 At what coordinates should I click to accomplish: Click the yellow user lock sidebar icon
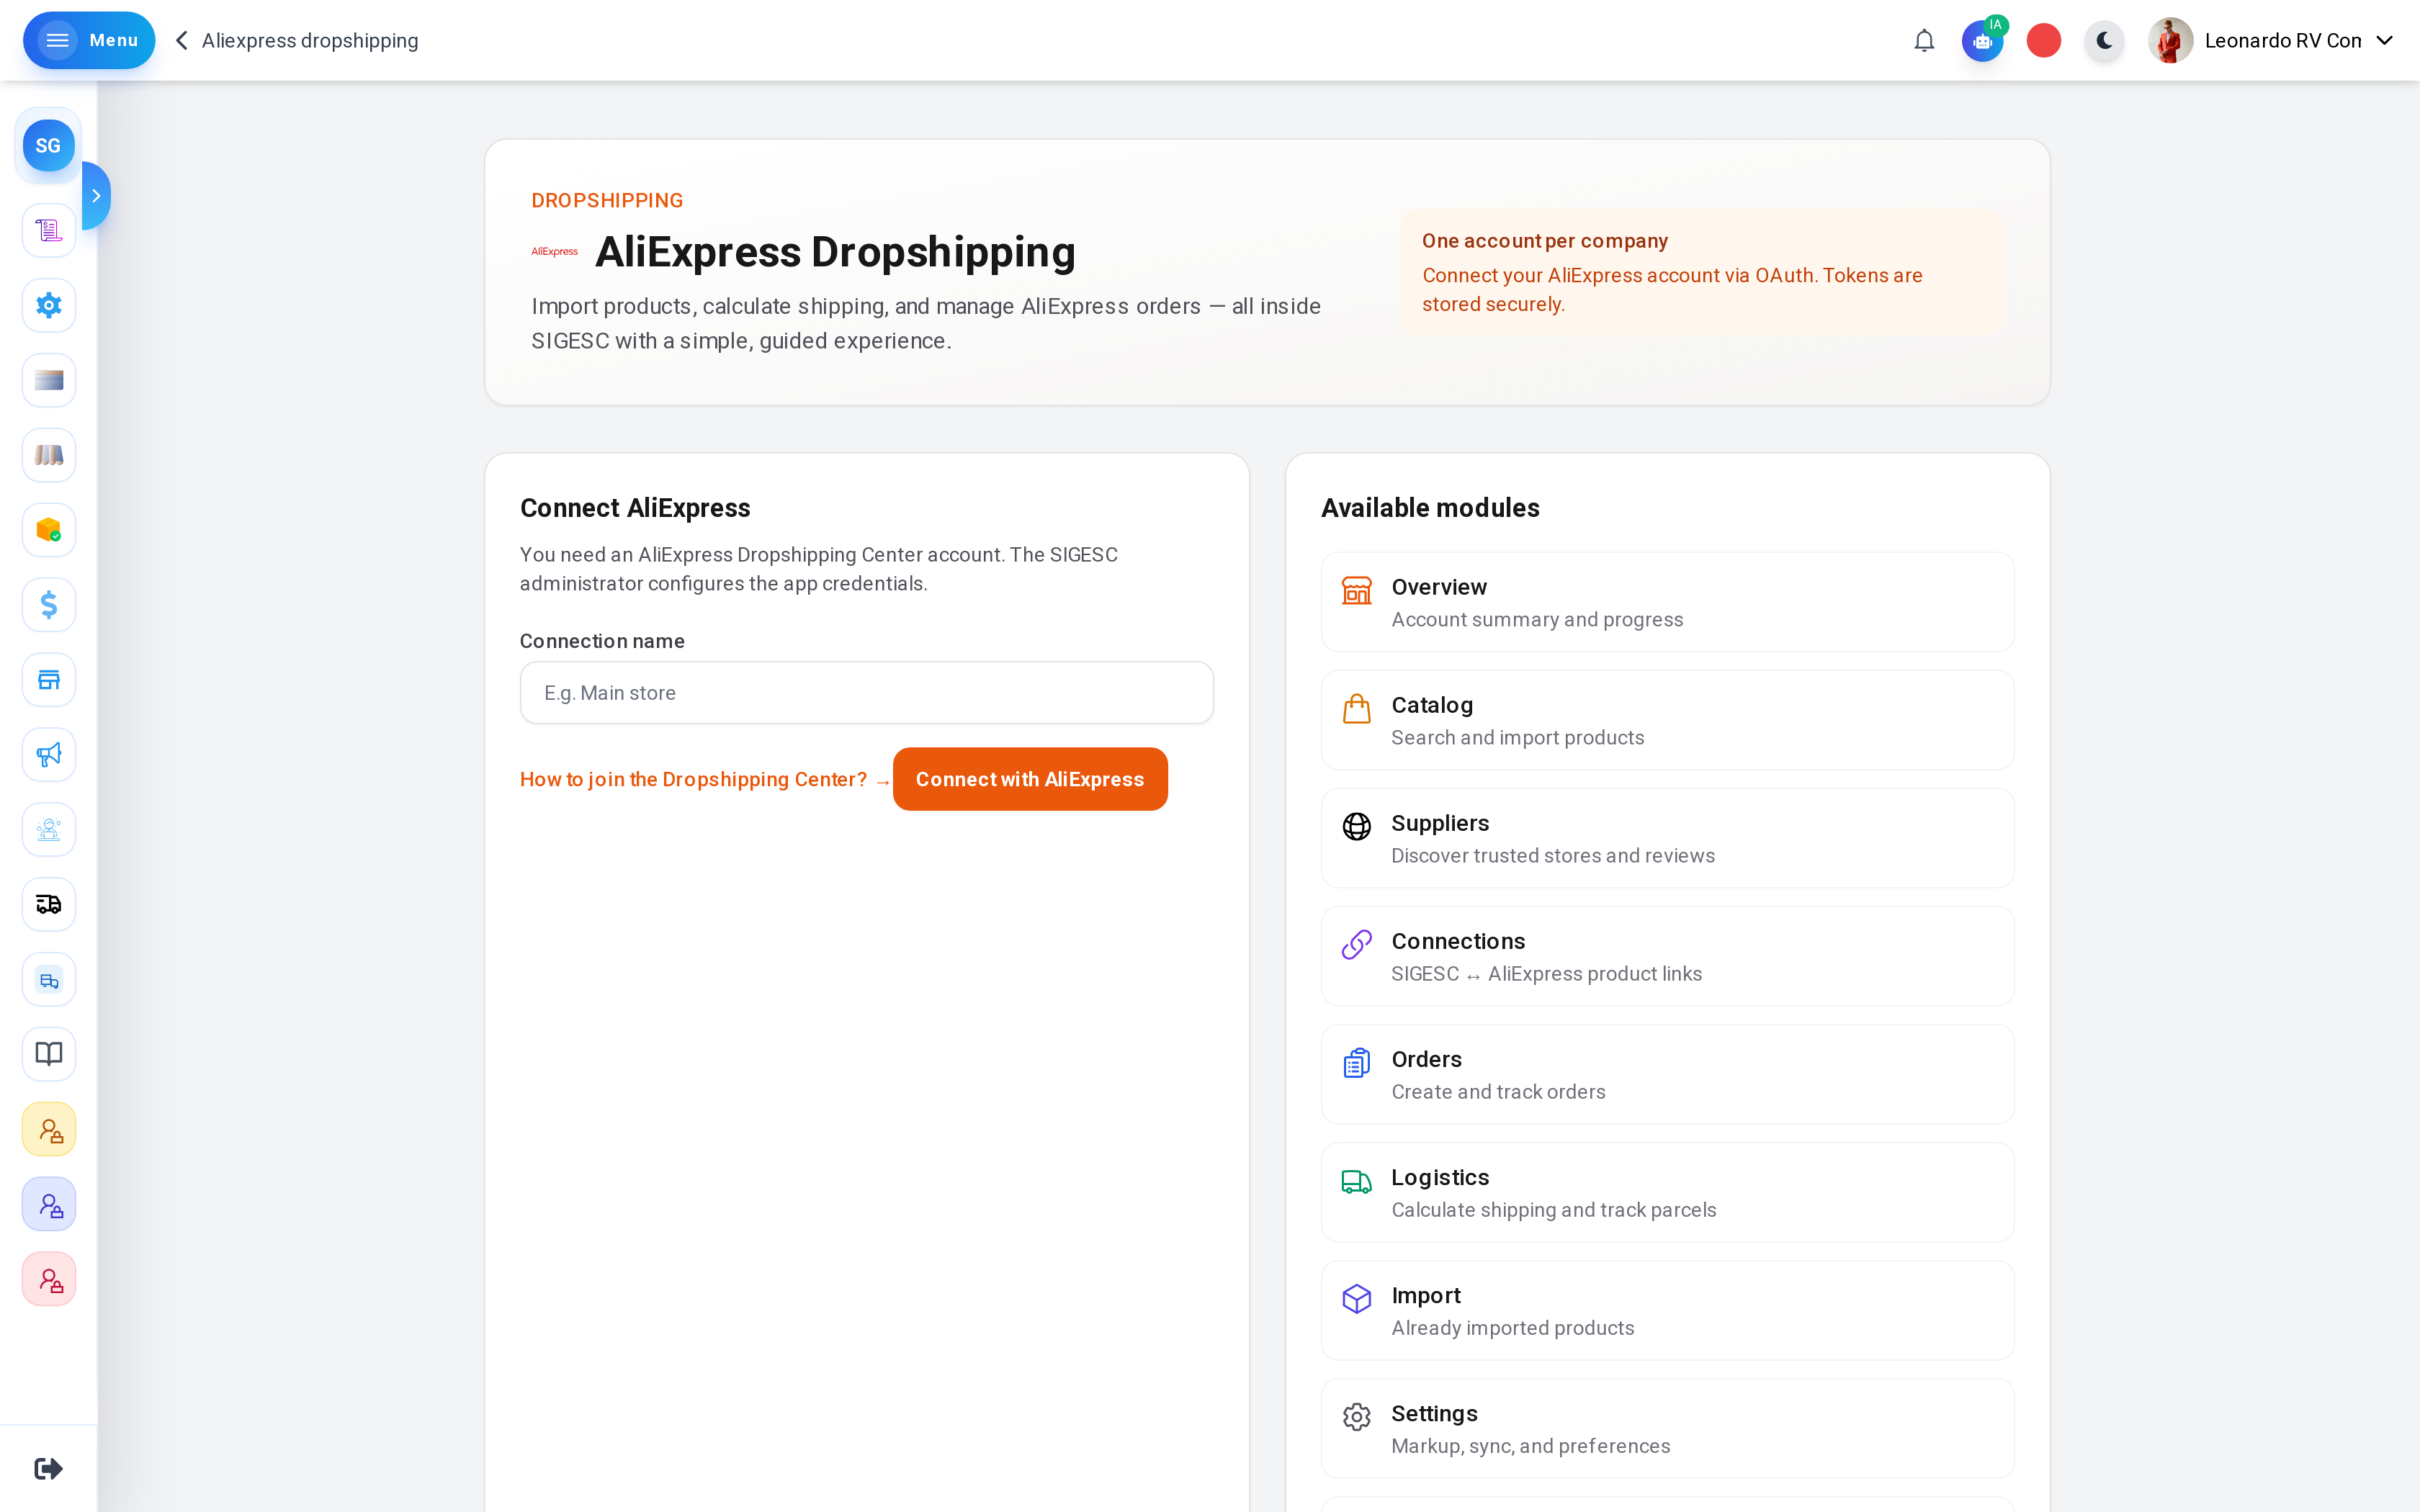[x=49, y=1129]
